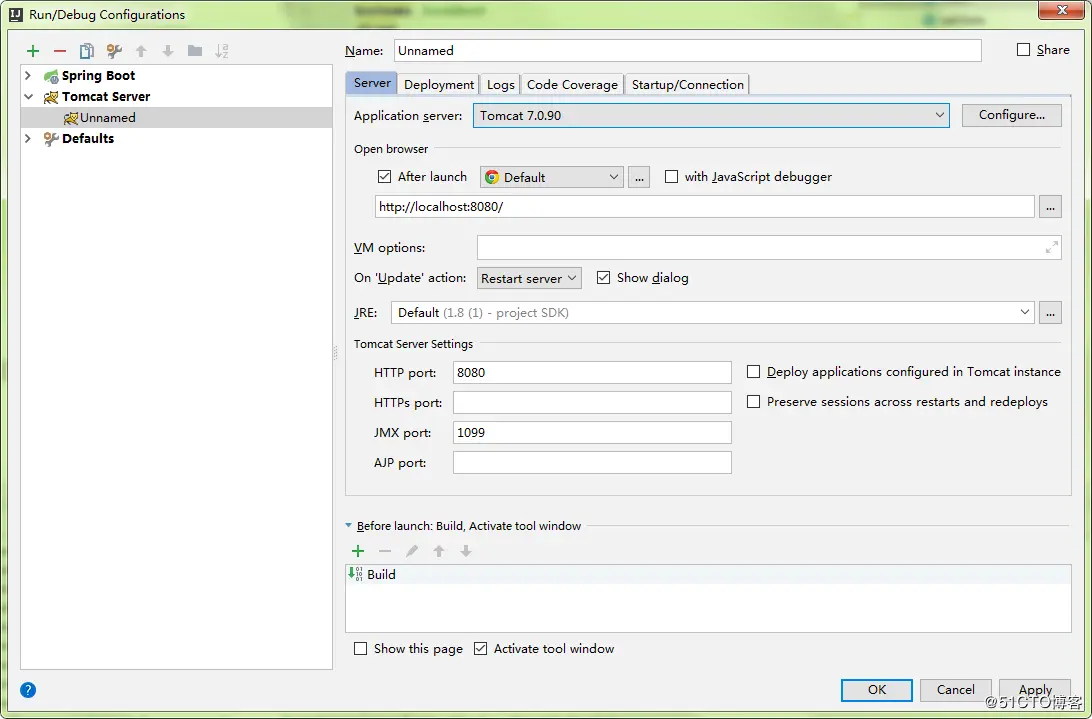
Task: Toggle Activate tool window checkbox
Action: pyautogui.click(x=481, y=649)
